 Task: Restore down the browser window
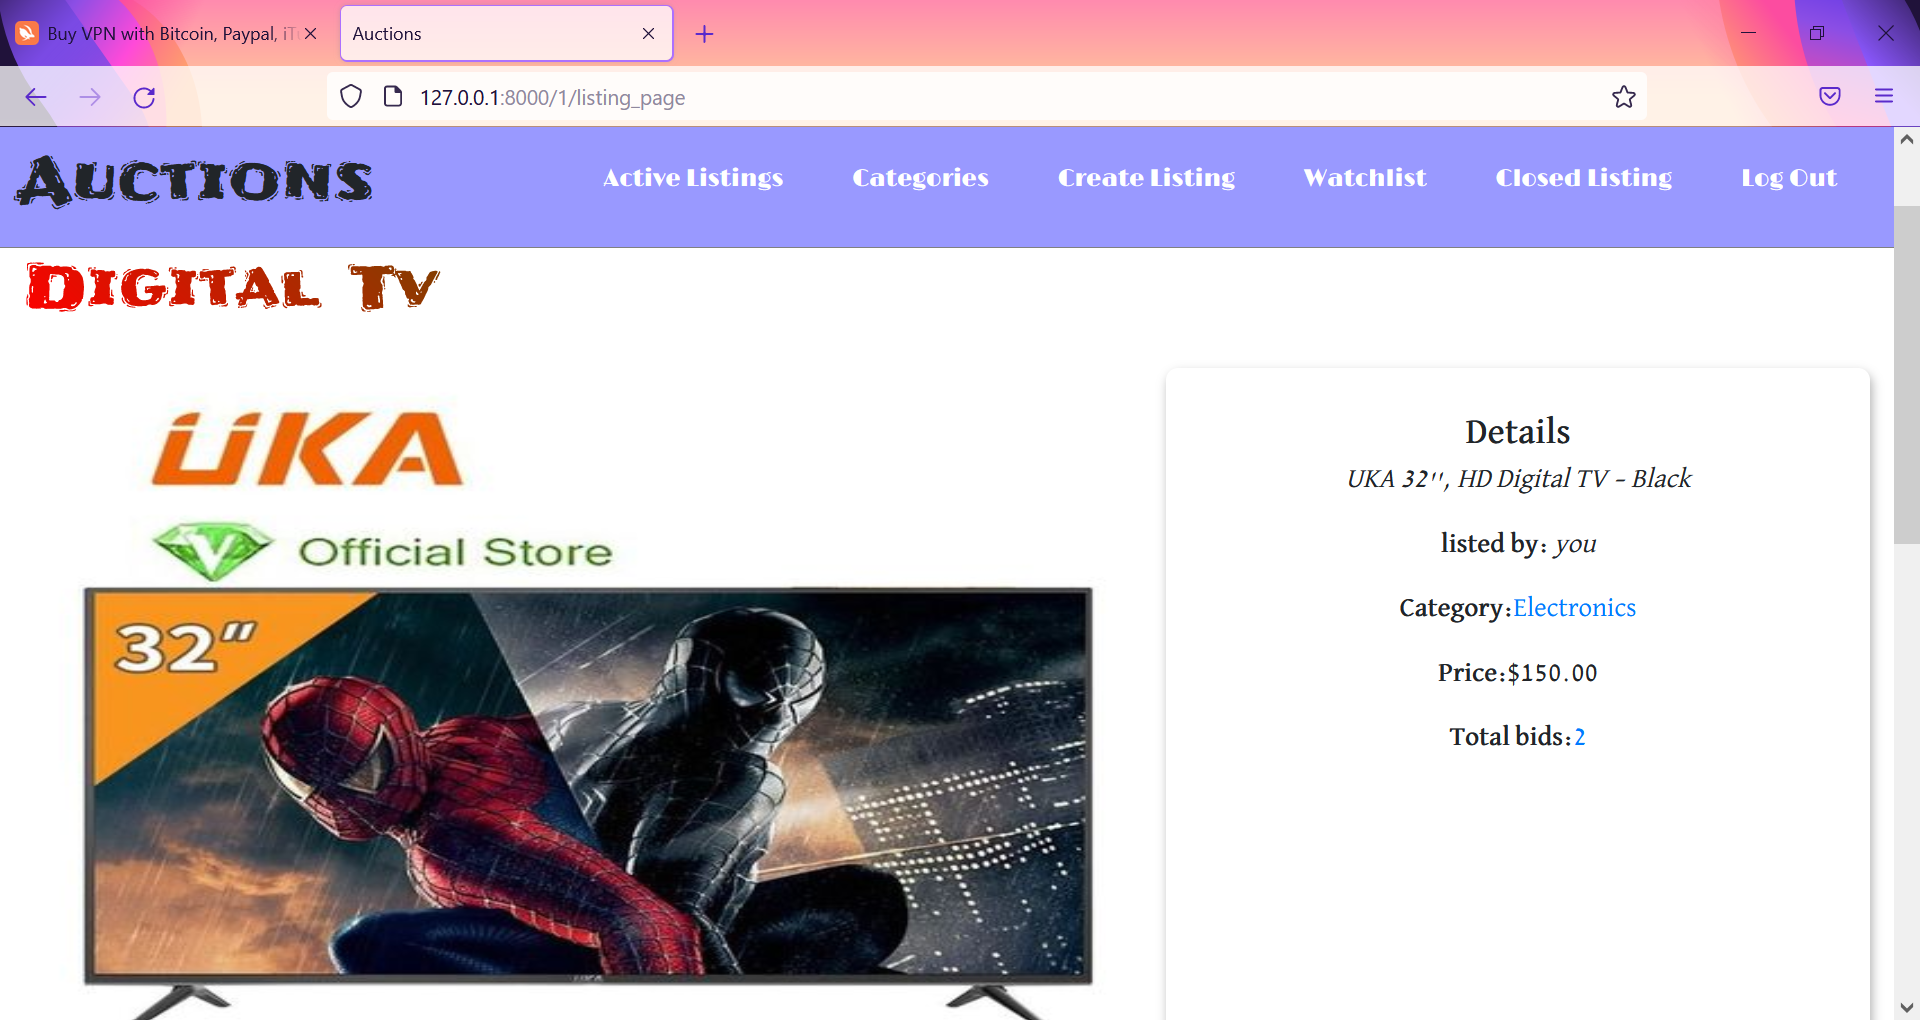pos(1817,33)
